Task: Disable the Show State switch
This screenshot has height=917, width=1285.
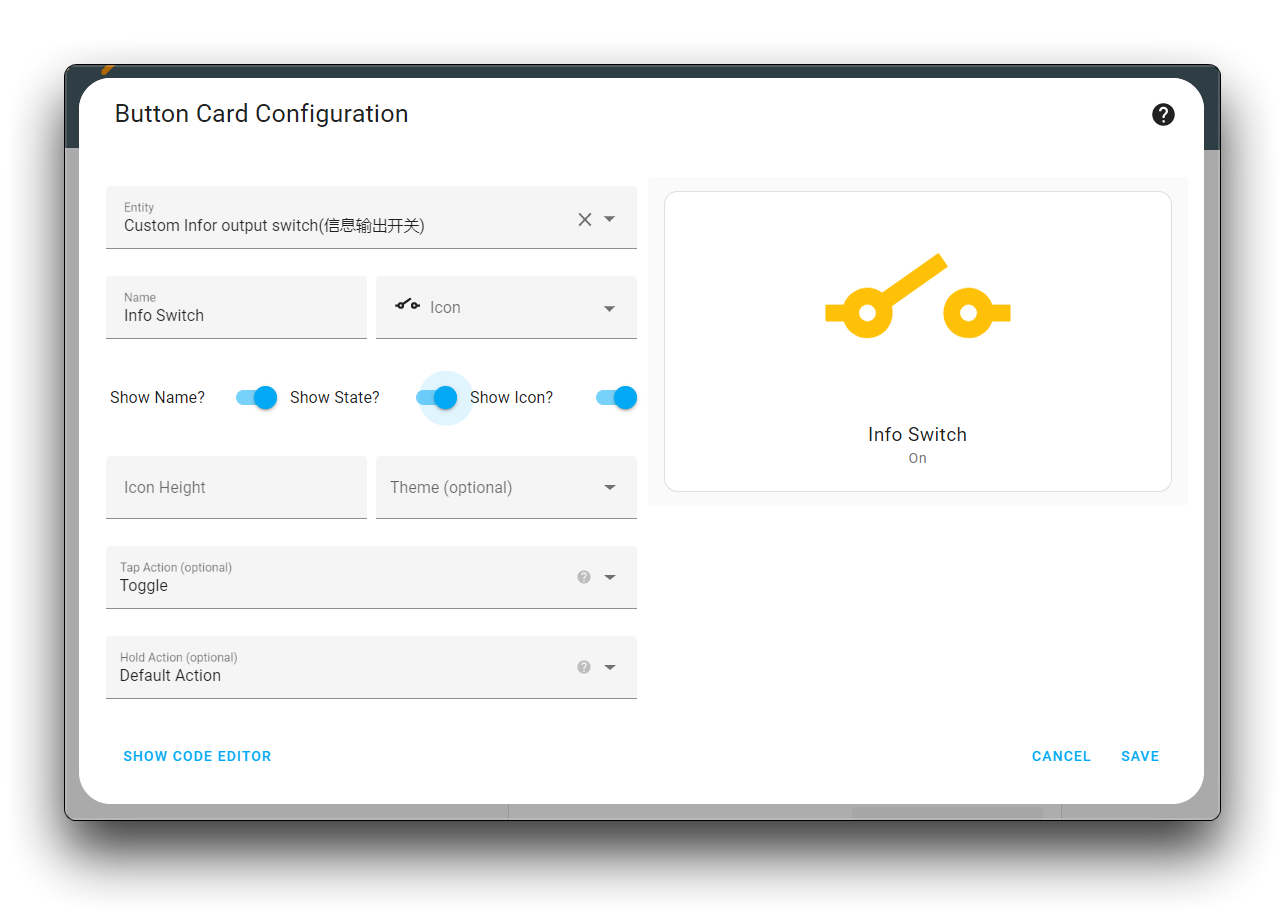Action: [x=436, y=397]
